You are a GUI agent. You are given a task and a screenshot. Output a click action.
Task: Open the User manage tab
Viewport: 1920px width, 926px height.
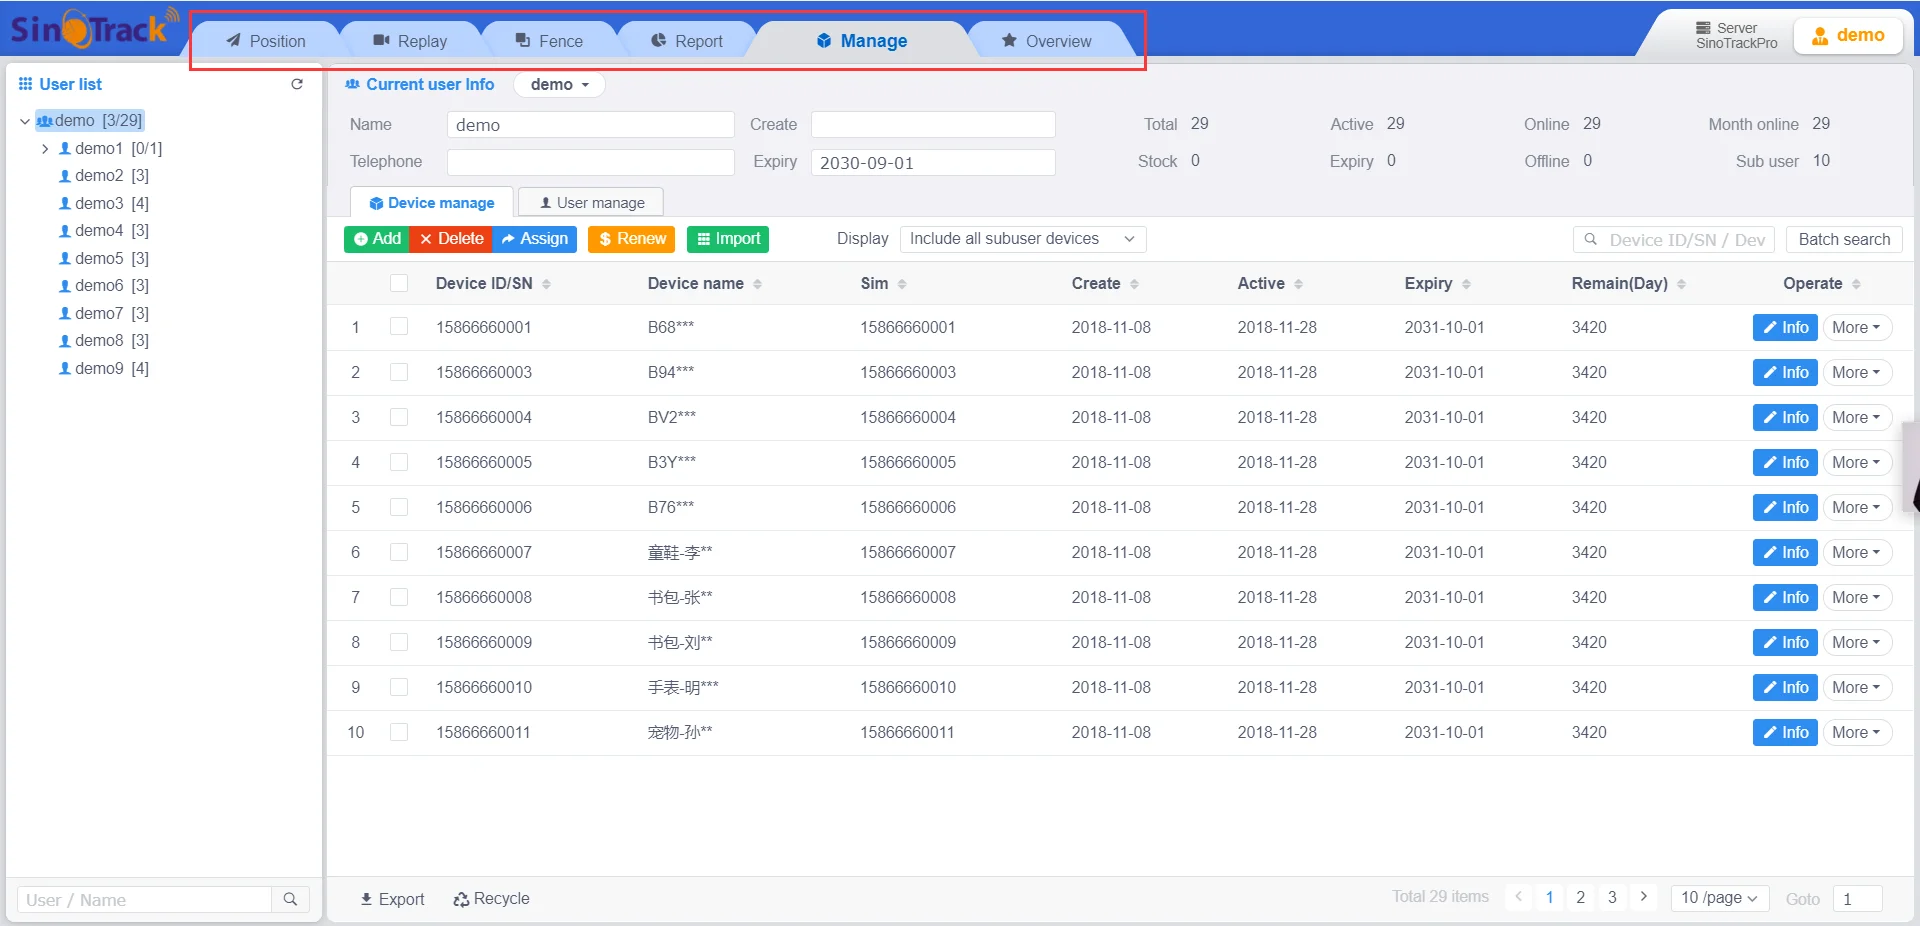(x=591, y=203)
